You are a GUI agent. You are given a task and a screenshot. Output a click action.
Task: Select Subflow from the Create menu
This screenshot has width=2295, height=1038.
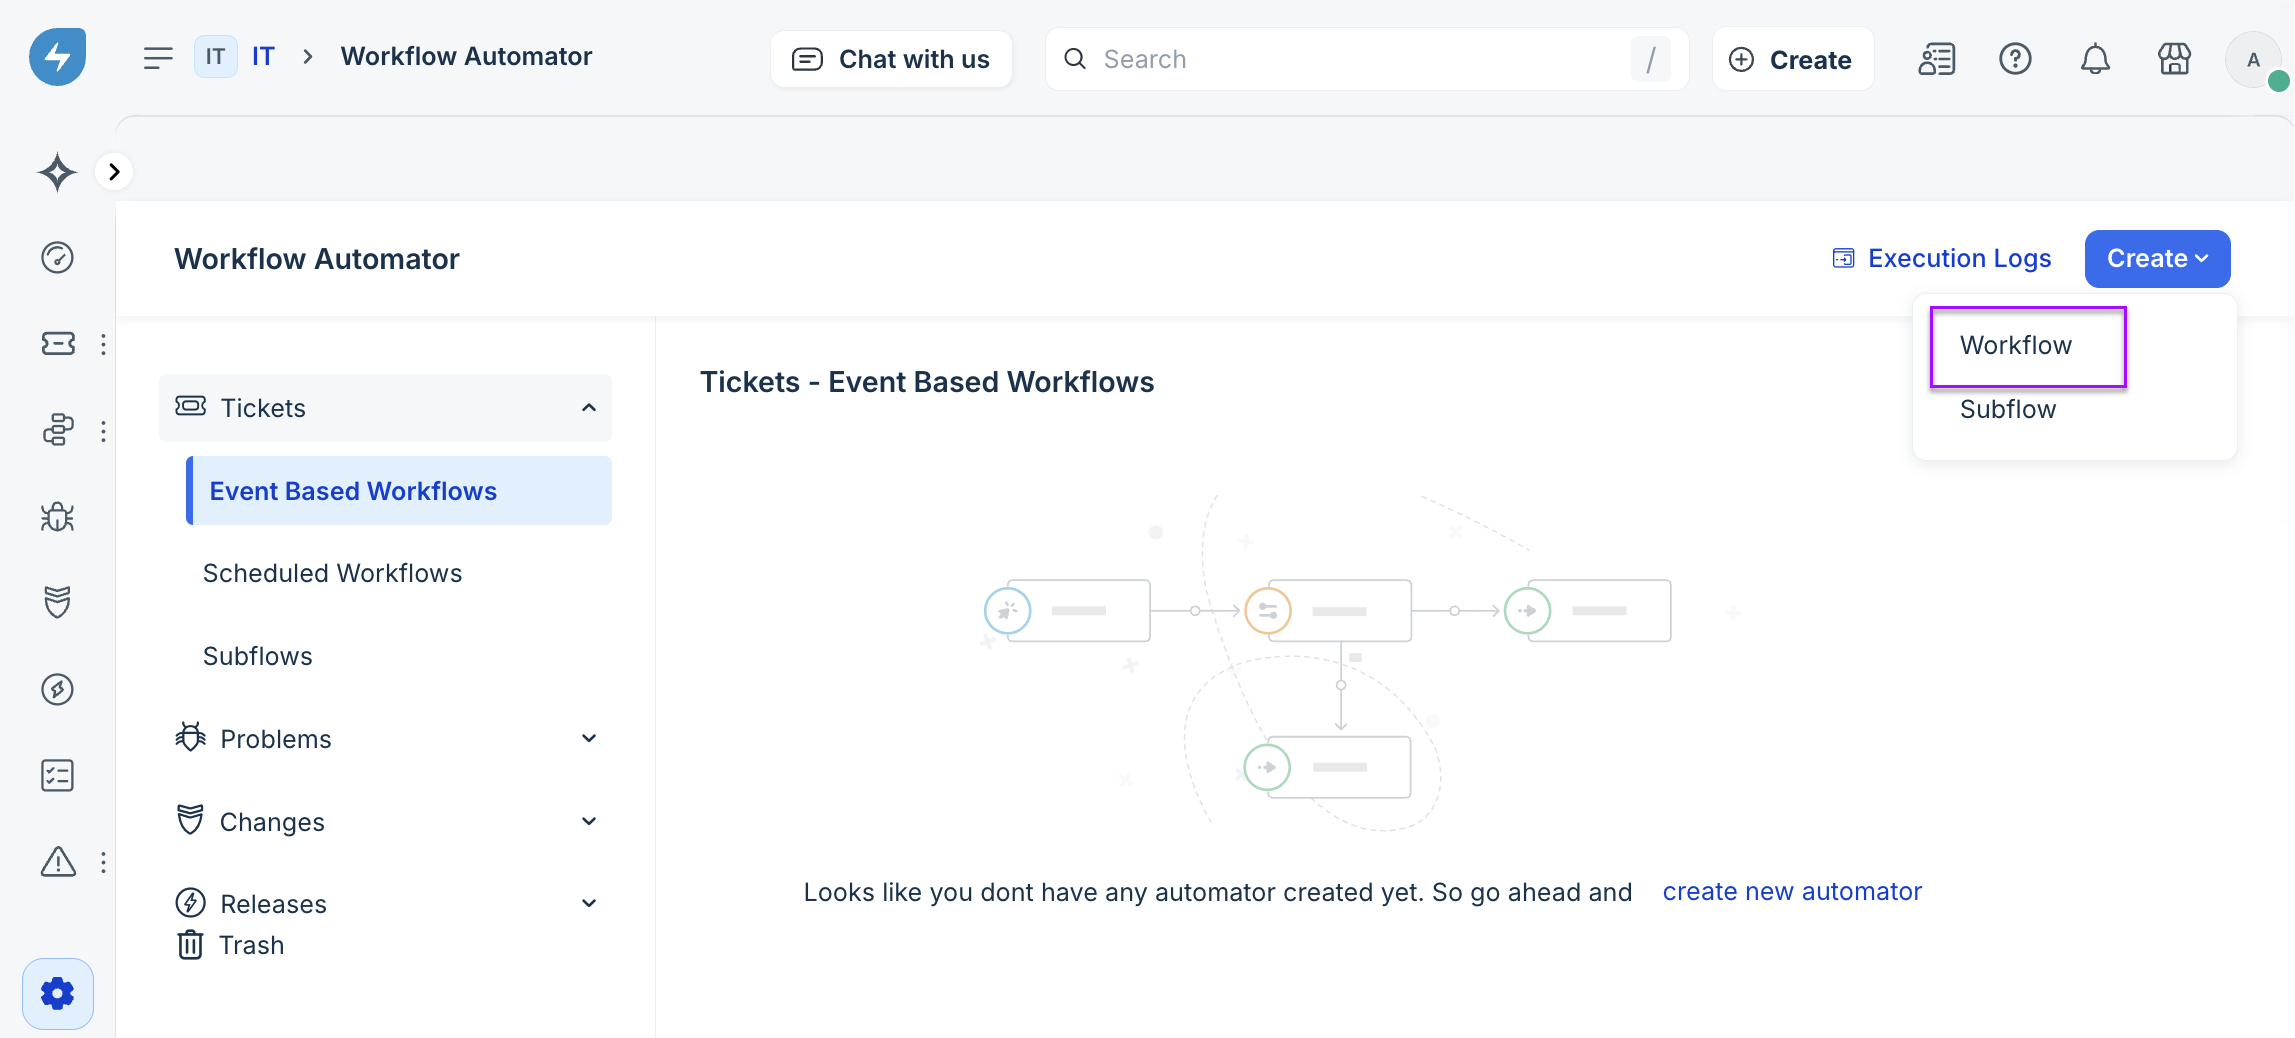[2008, 410]
